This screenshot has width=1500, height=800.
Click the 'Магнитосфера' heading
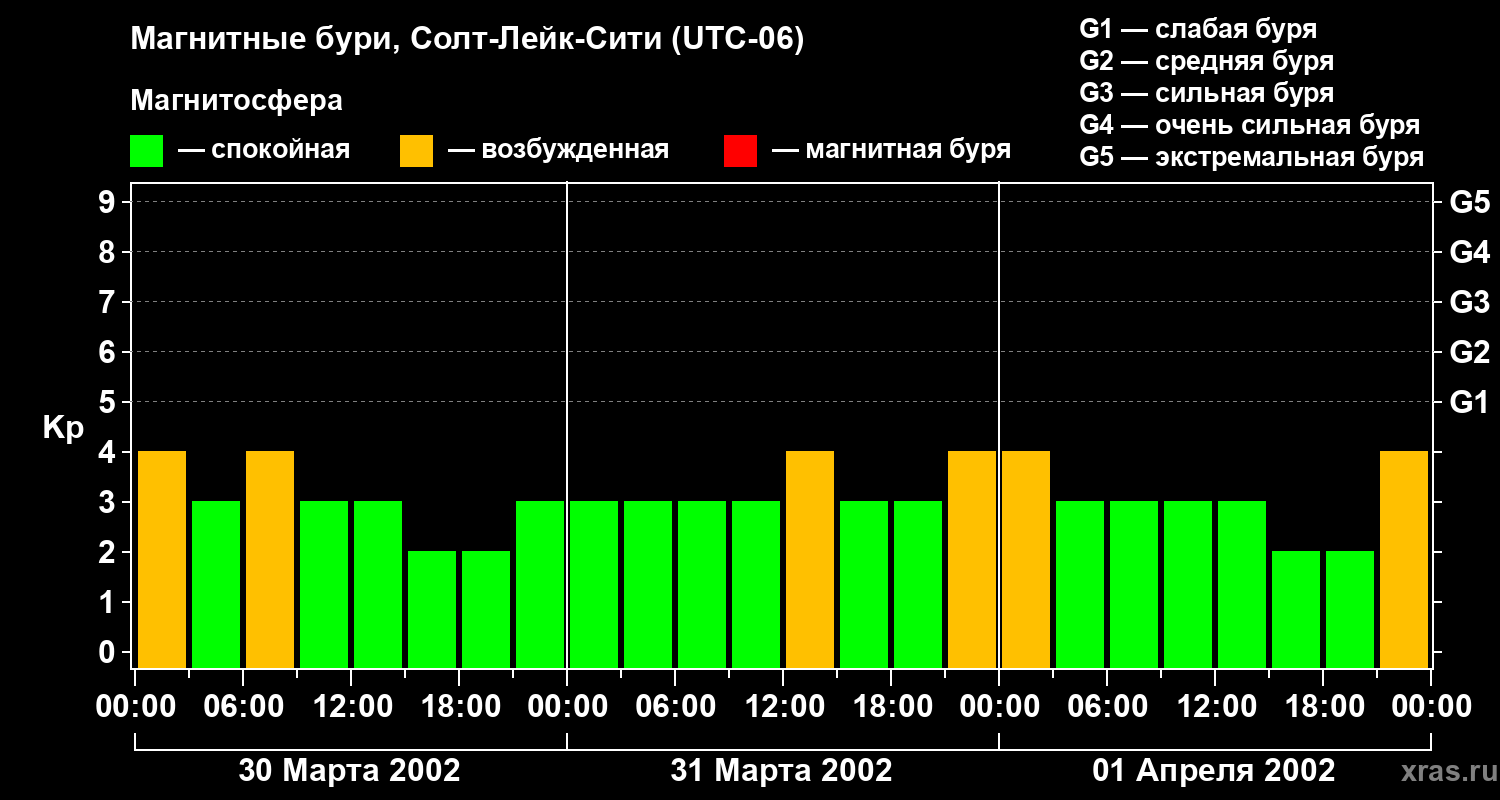point(236,101)
